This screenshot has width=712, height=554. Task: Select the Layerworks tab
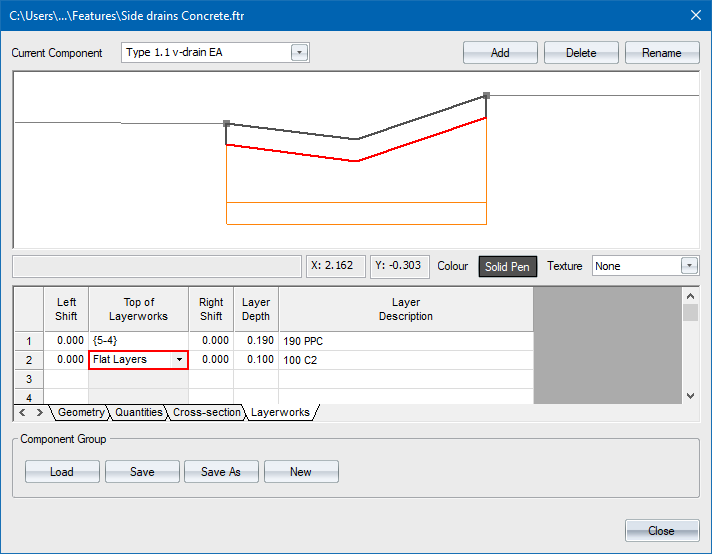pyautogui.click(x=280, y=412)
